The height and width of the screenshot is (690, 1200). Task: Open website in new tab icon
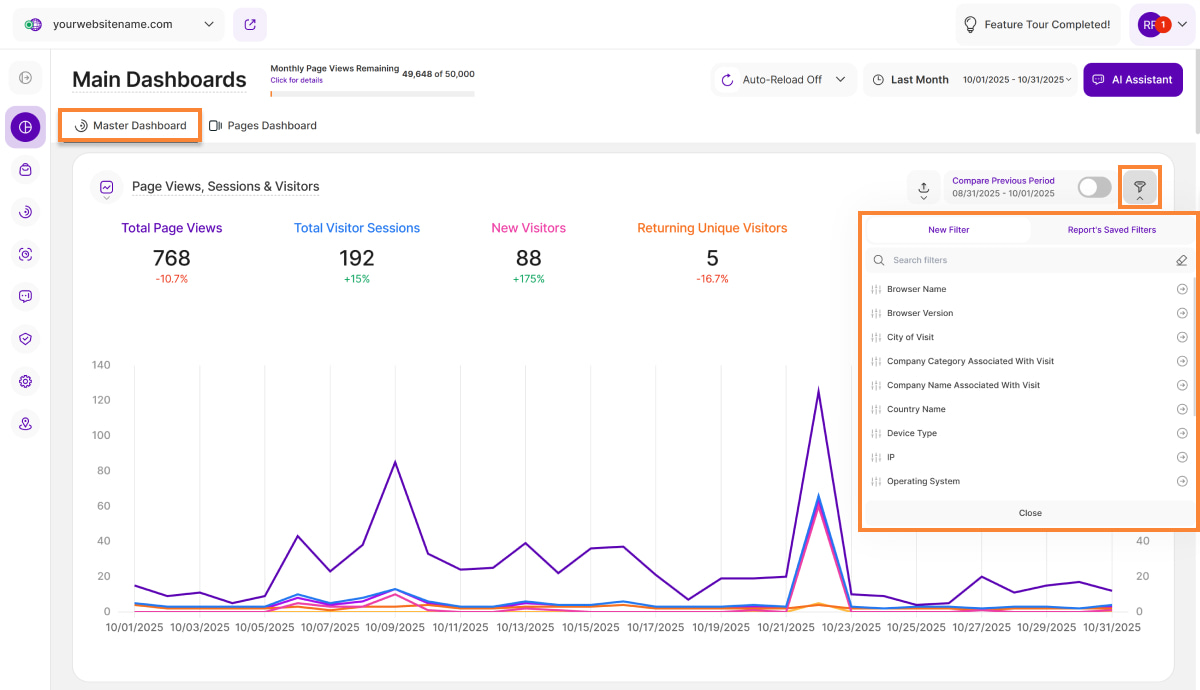tap(249, 24)
